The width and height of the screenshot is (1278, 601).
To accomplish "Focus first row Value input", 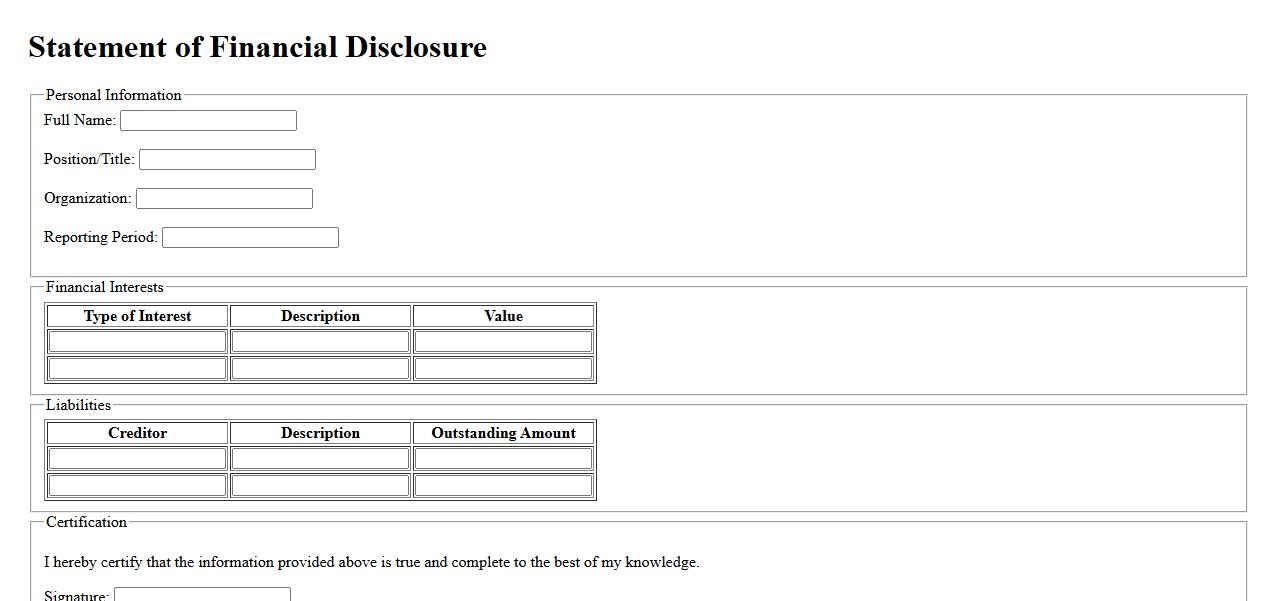I will click(503, 342).
